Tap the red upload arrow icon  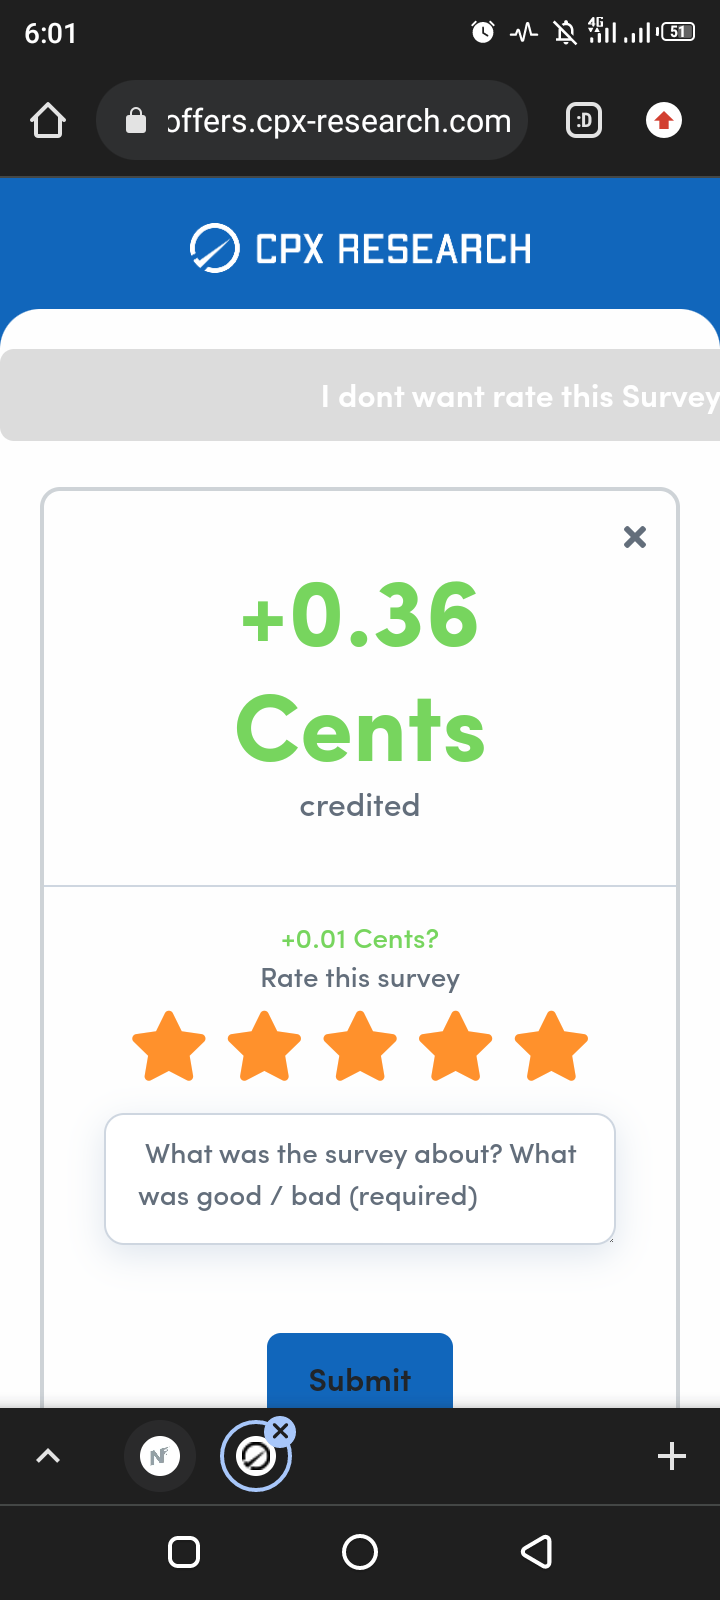664,121
